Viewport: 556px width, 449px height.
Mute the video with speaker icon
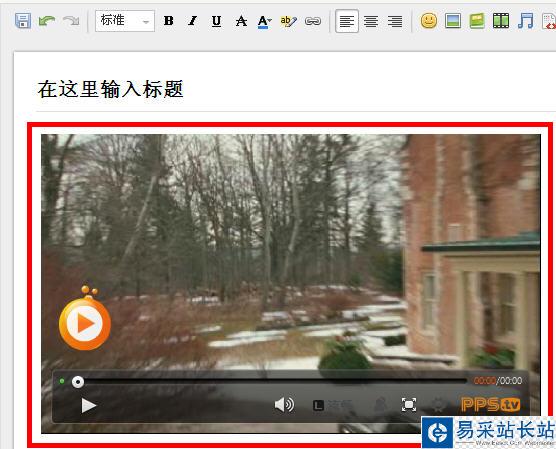pos(284,405)
